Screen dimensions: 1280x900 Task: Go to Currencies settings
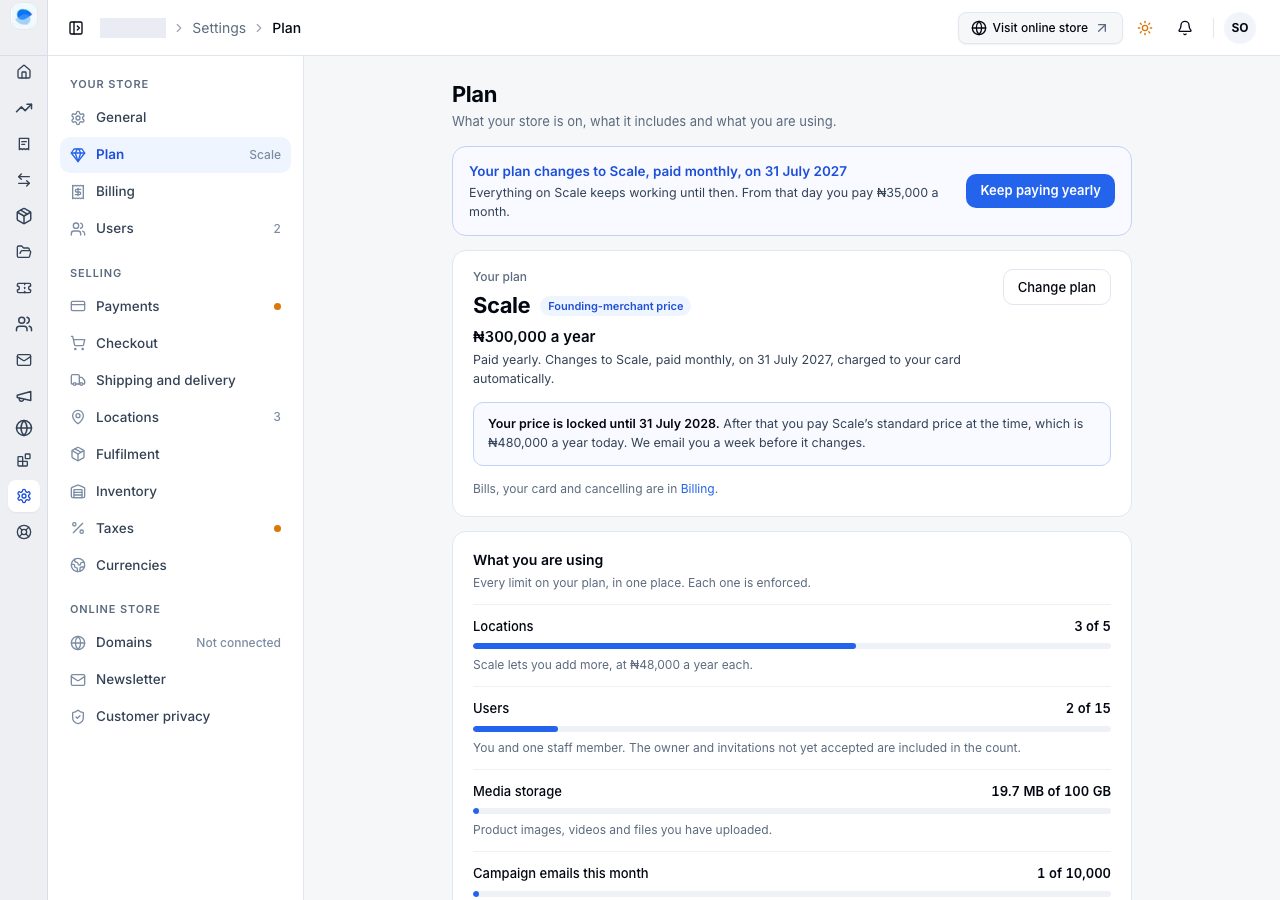tap(176, 566)
